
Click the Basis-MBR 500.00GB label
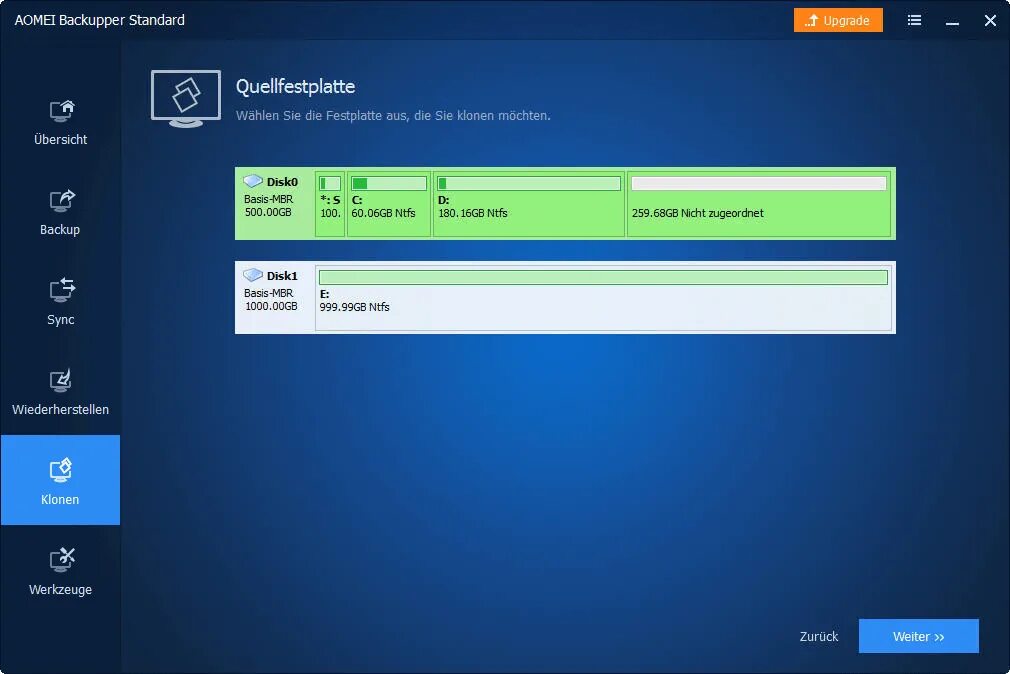(x=269, y=206)
